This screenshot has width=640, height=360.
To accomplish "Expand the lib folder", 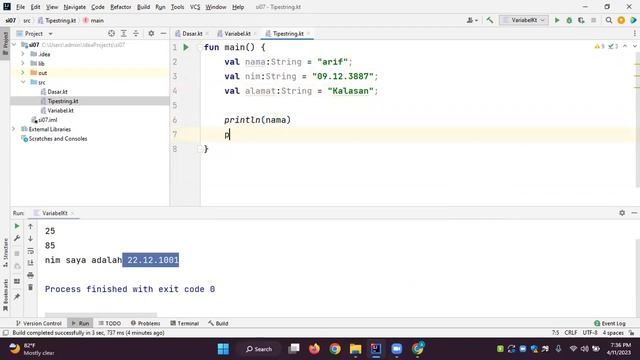I will pyautogui.click(x=23, y=63).
